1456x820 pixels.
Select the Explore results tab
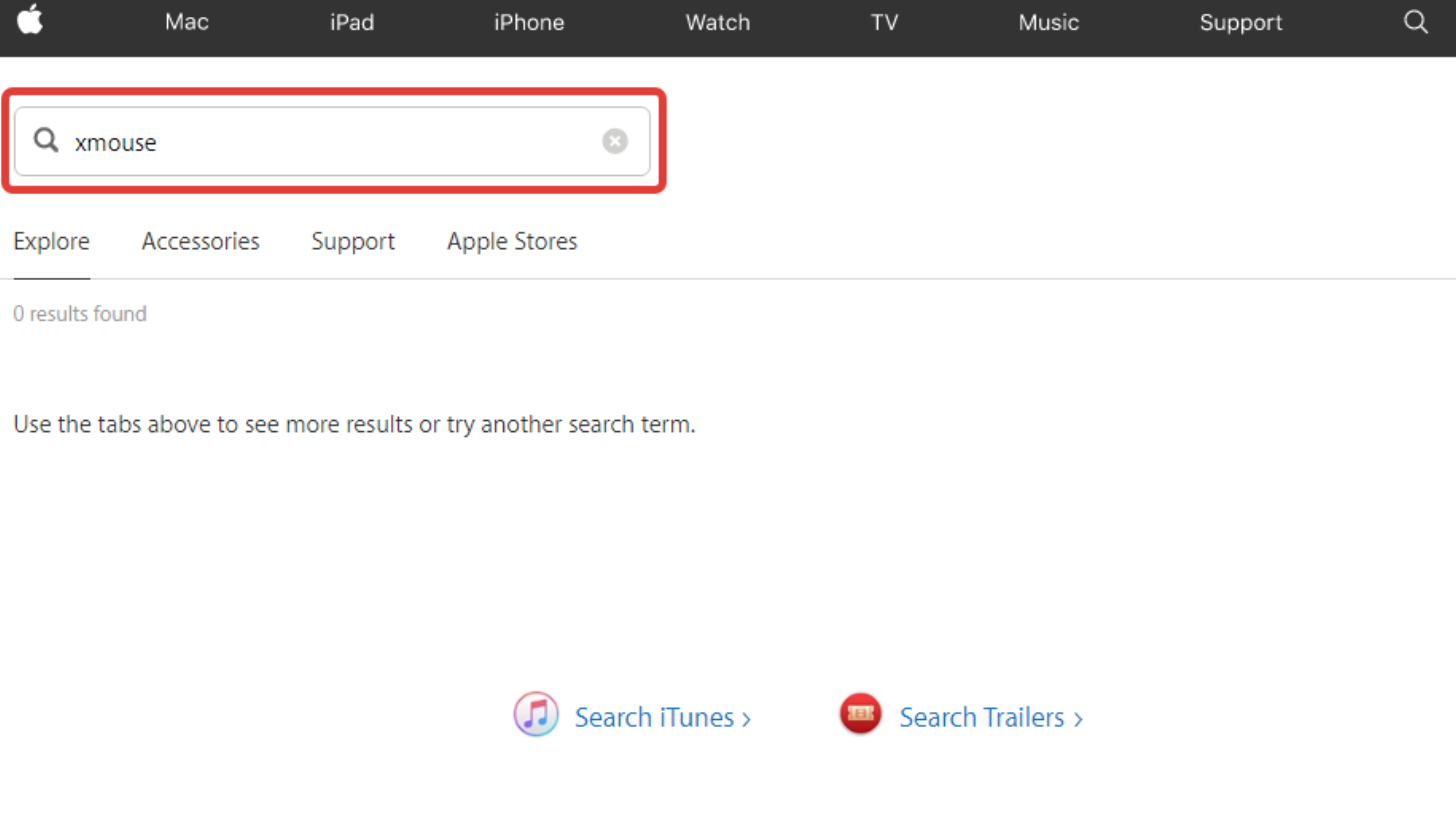52,241
